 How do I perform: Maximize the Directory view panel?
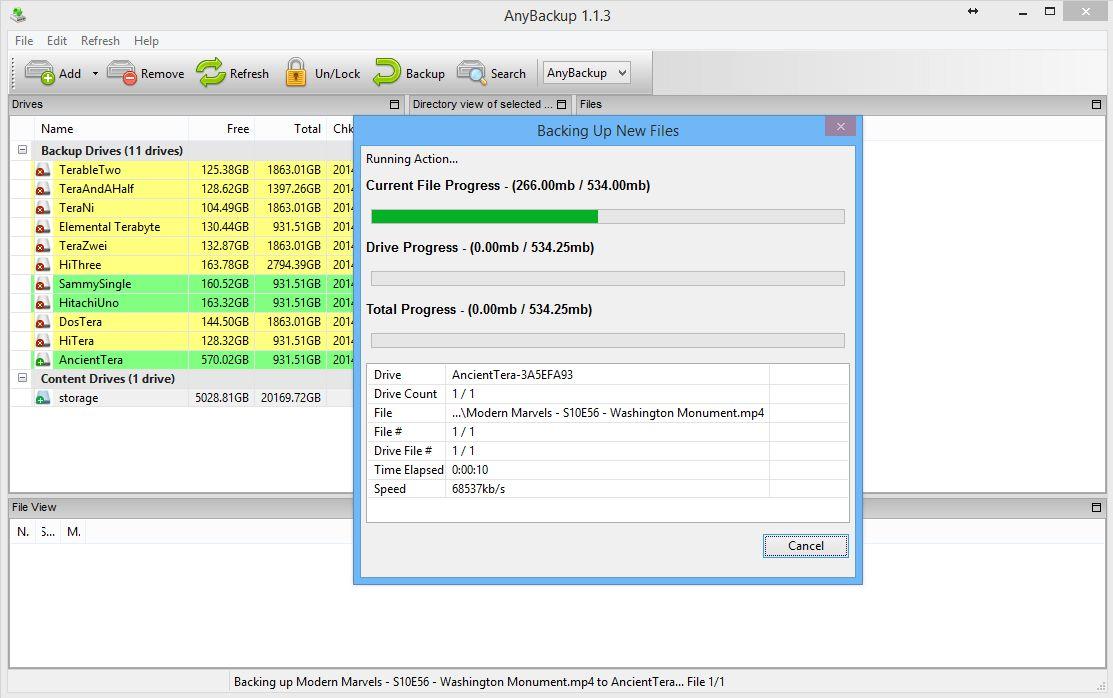(561, 104)
